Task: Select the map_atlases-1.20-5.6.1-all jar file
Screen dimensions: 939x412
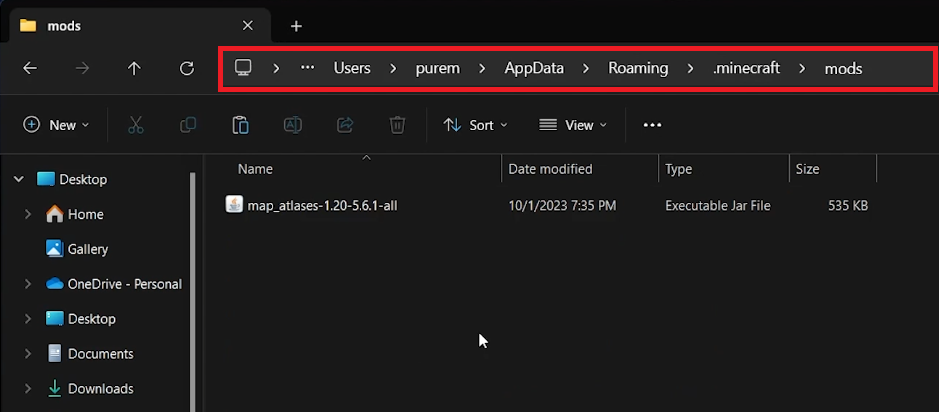Action: [322, 206]
